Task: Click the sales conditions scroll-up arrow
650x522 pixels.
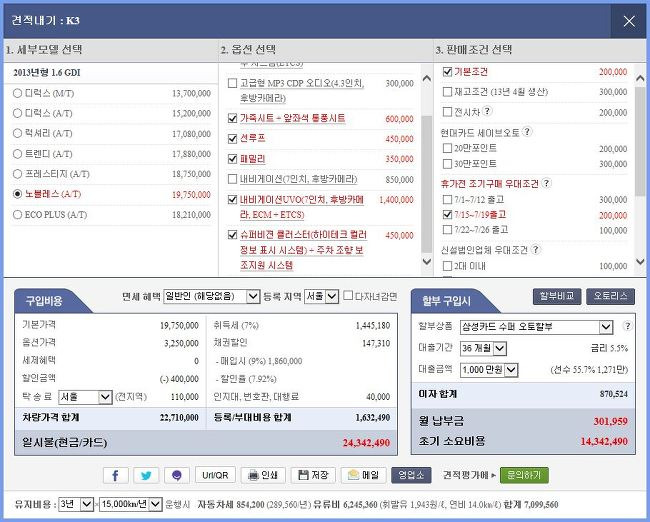Action: [640, 78]
